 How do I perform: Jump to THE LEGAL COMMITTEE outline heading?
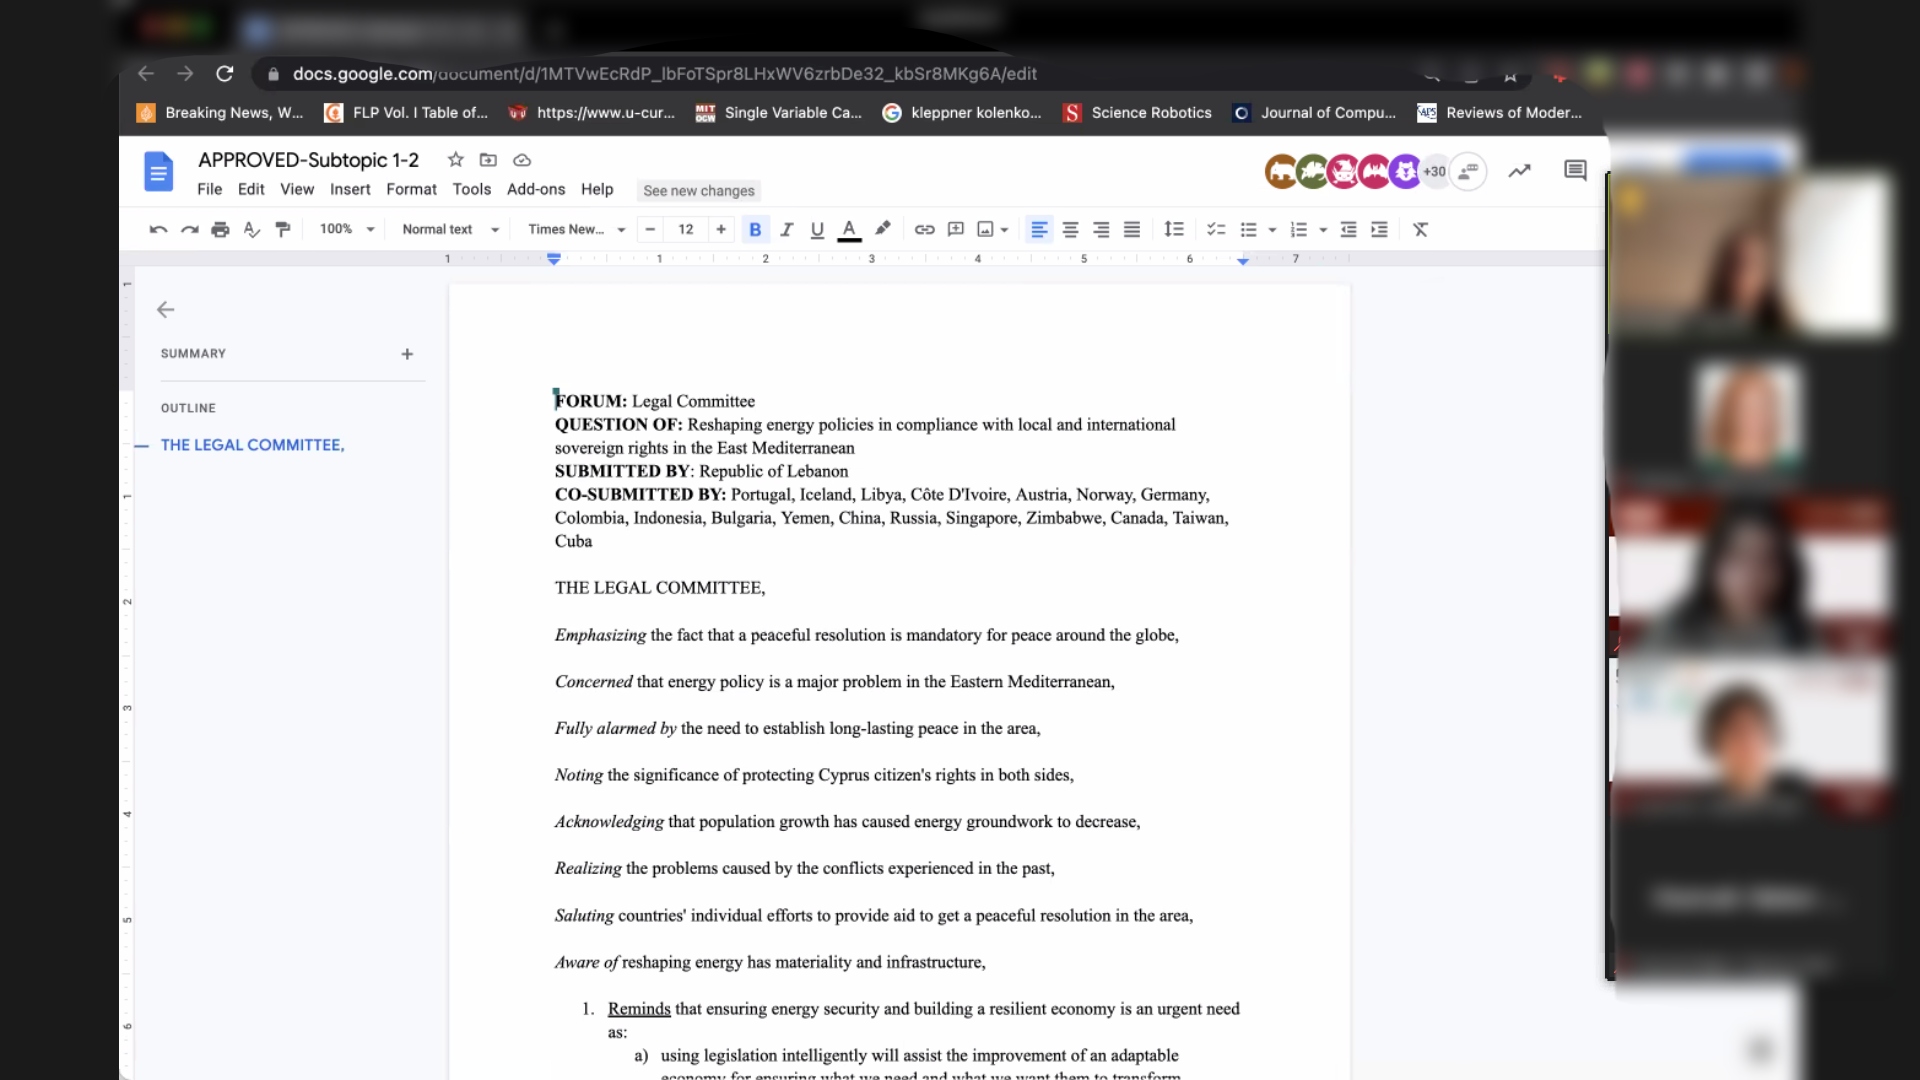click(x=252, y=445)
